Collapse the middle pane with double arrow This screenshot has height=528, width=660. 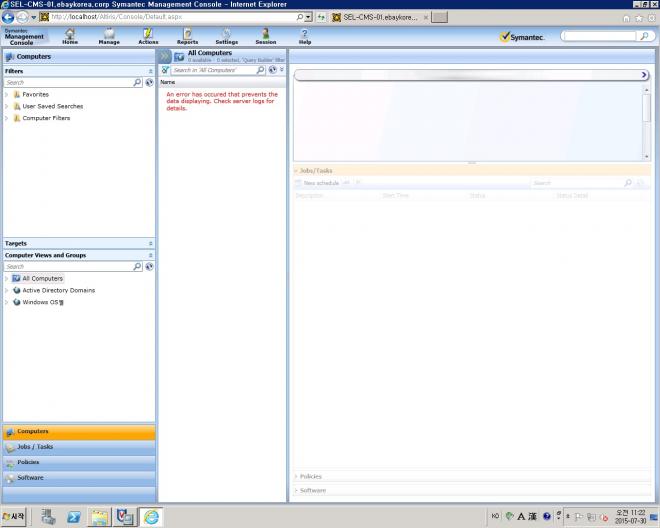(x=165, y=56)
